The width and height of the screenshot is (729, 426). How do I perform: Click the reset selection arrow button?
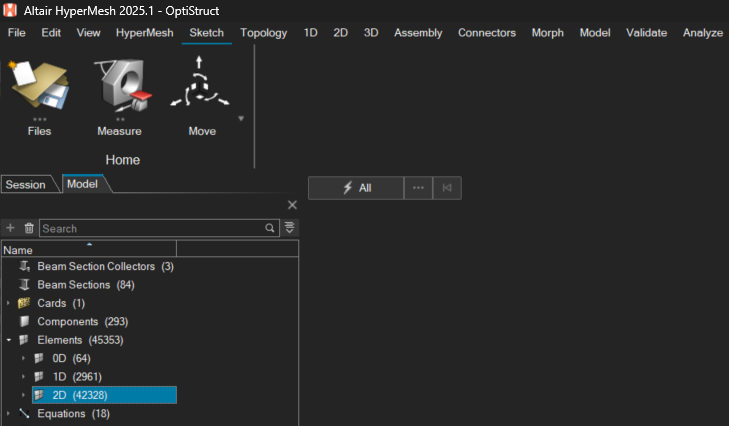pos(447,188)
